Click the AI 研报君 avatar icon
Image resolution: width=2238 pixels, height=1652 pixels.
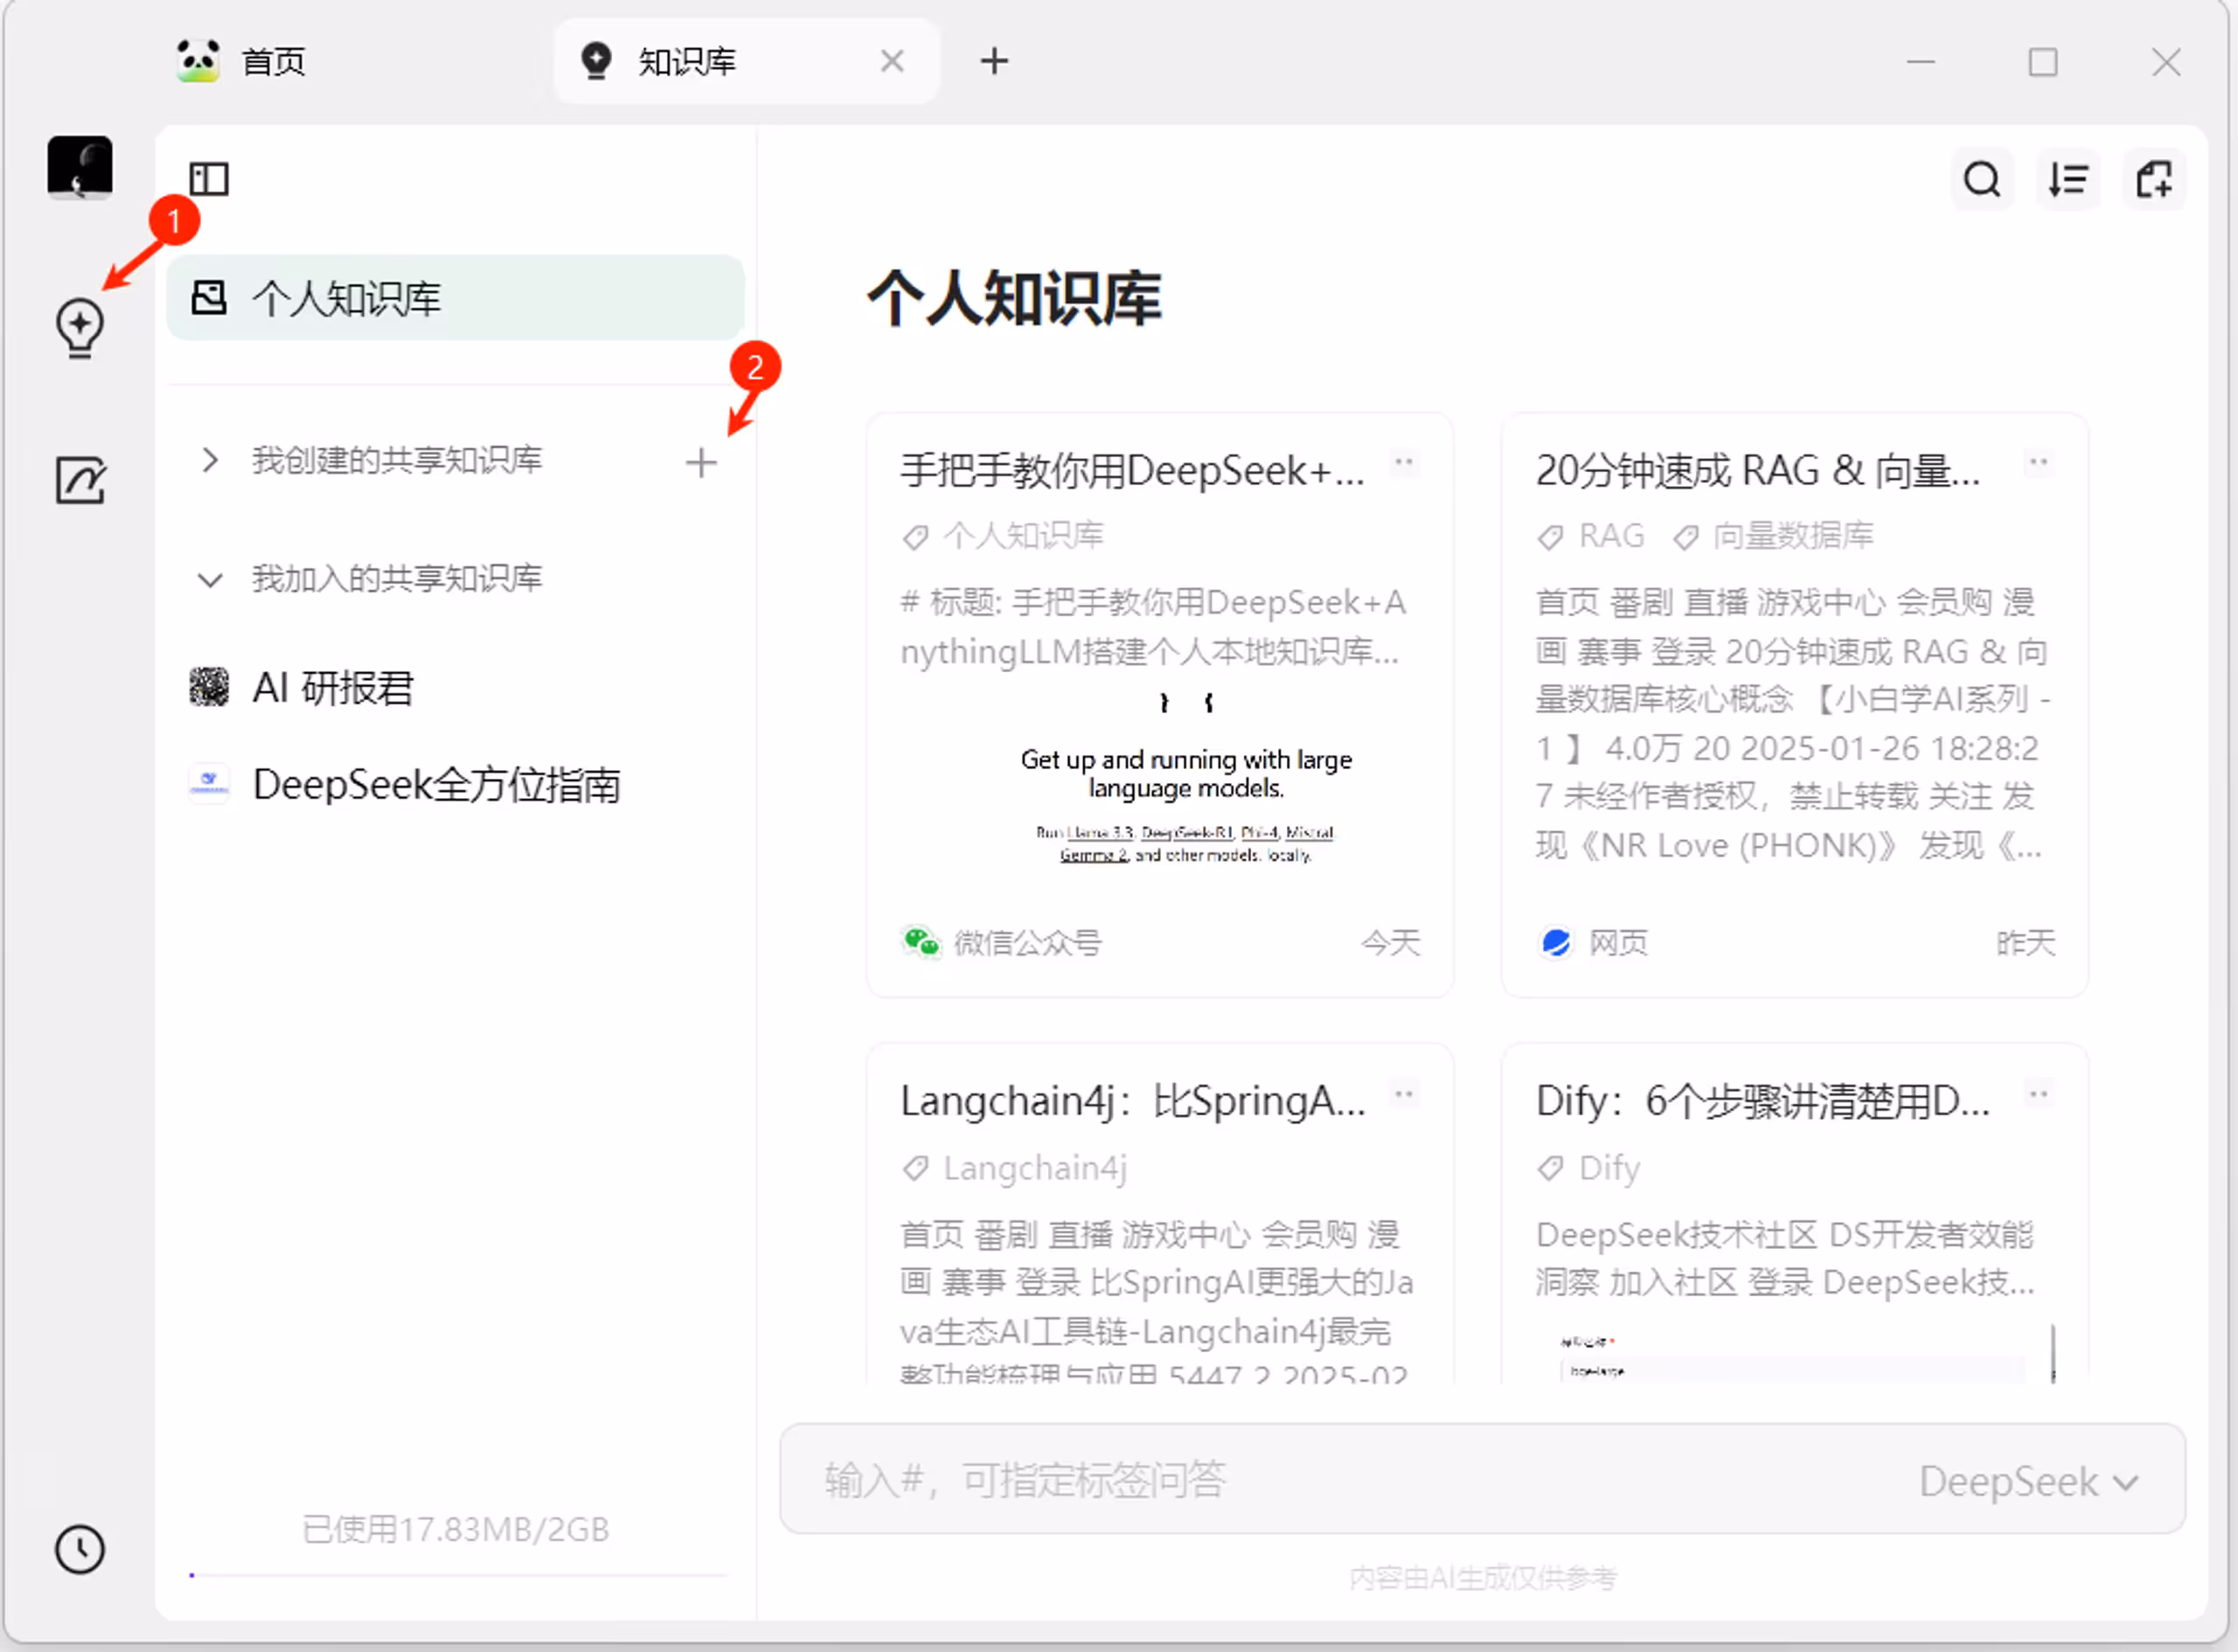click(209, 687)
